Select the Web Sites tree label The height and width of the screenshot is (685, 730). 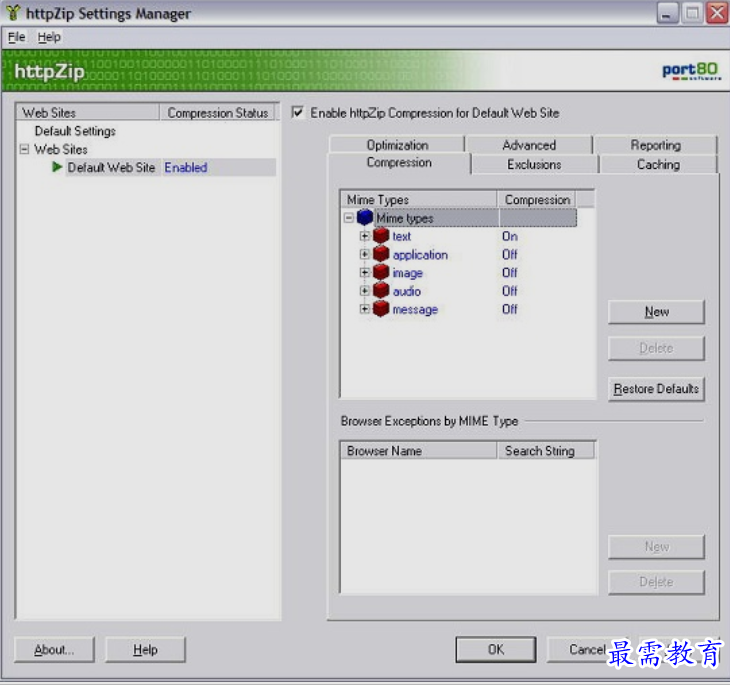[x=61, y=149]
